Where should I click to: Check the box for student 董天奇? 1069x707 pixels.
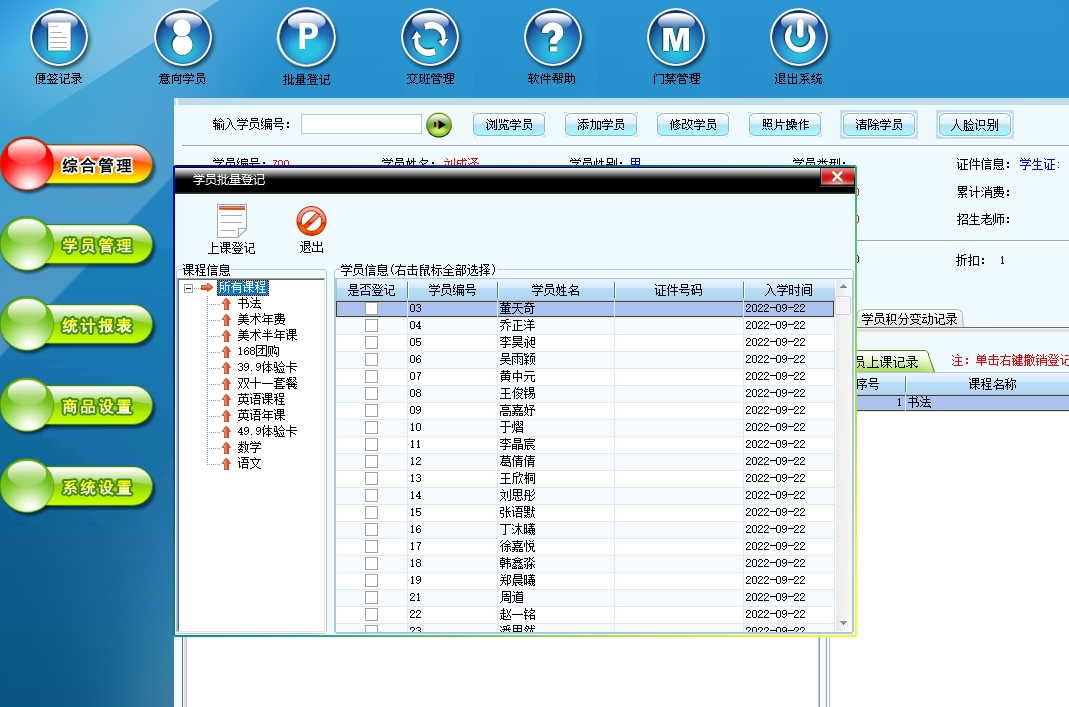pyautogui.click(x=371, y=309)
